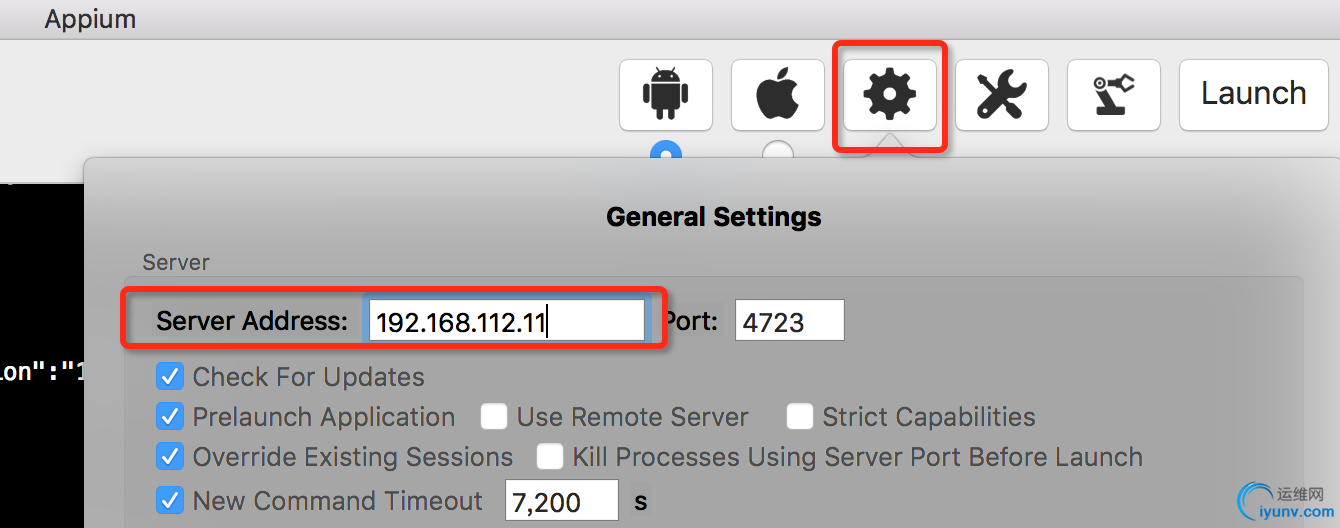Open the Android settings icon
The image size is (1340, 528).
665,95
